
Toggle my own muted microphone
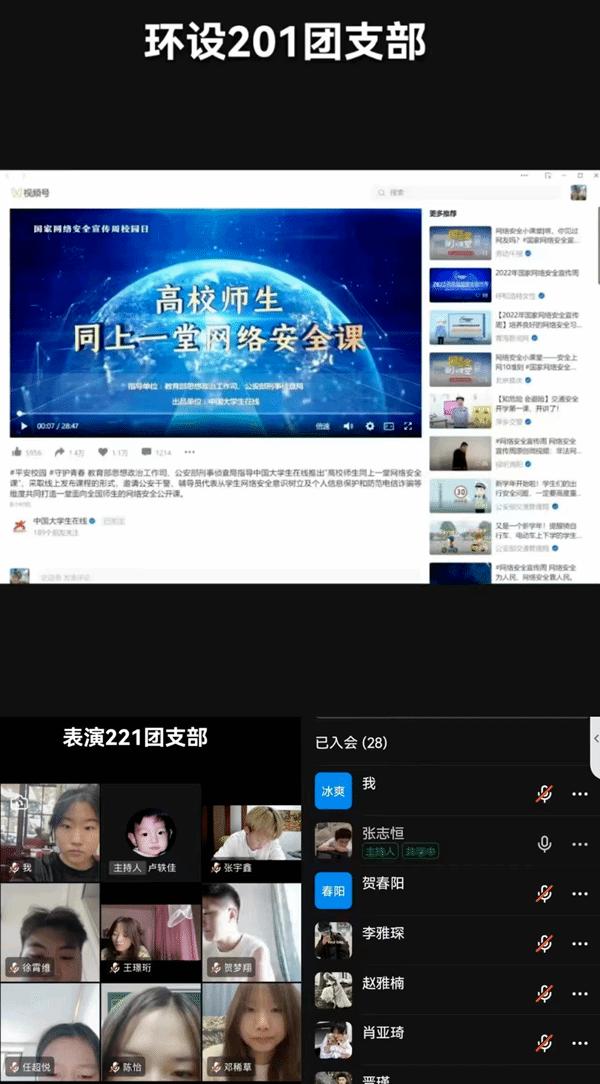544,794
